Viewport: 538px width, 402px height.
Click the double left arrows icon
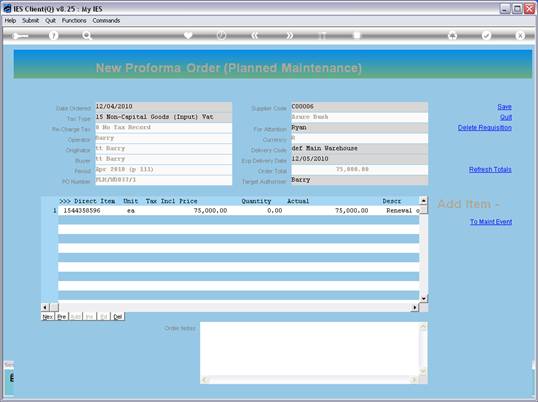coord(255,36)
